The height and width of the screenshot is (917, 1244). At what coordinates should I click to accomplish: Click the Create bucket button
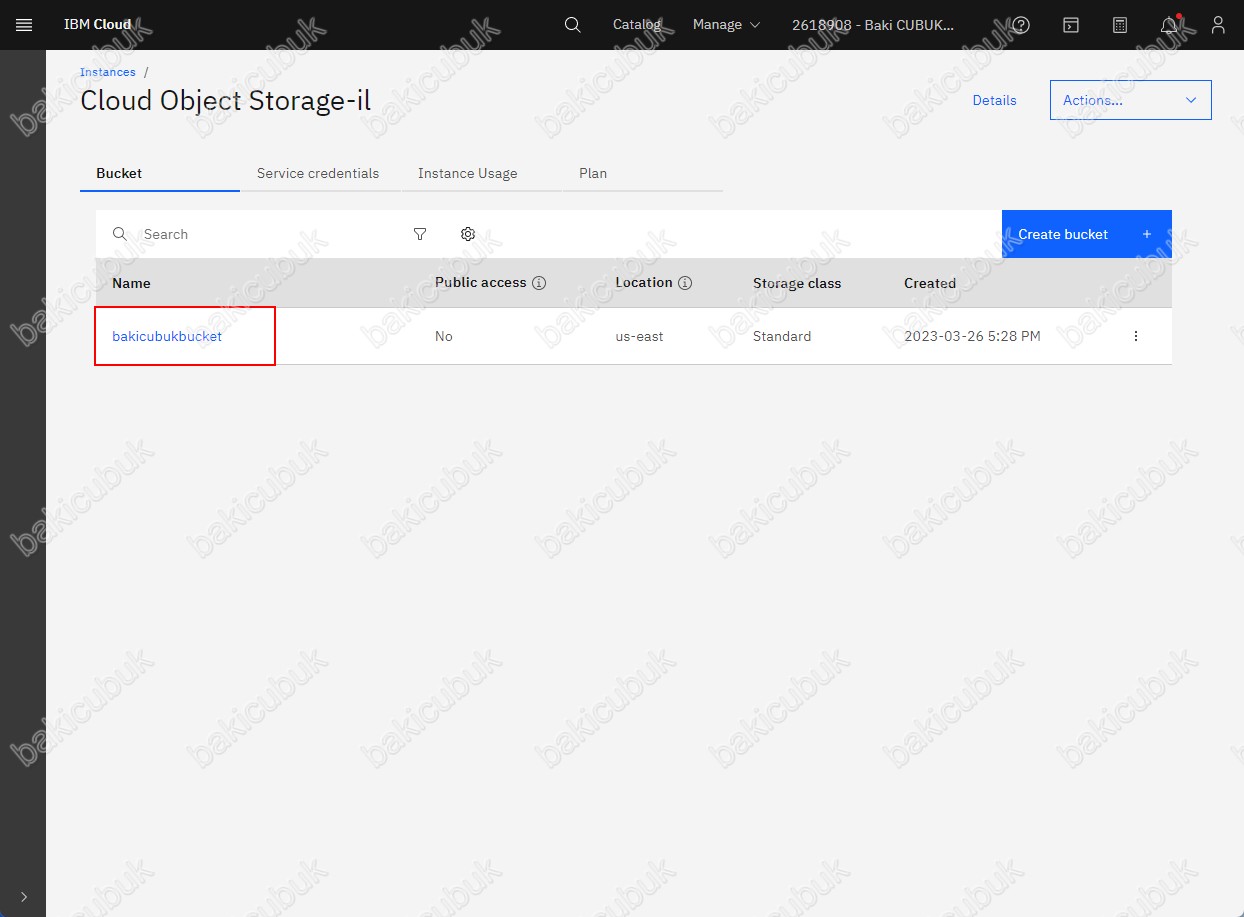point(1087,234)
